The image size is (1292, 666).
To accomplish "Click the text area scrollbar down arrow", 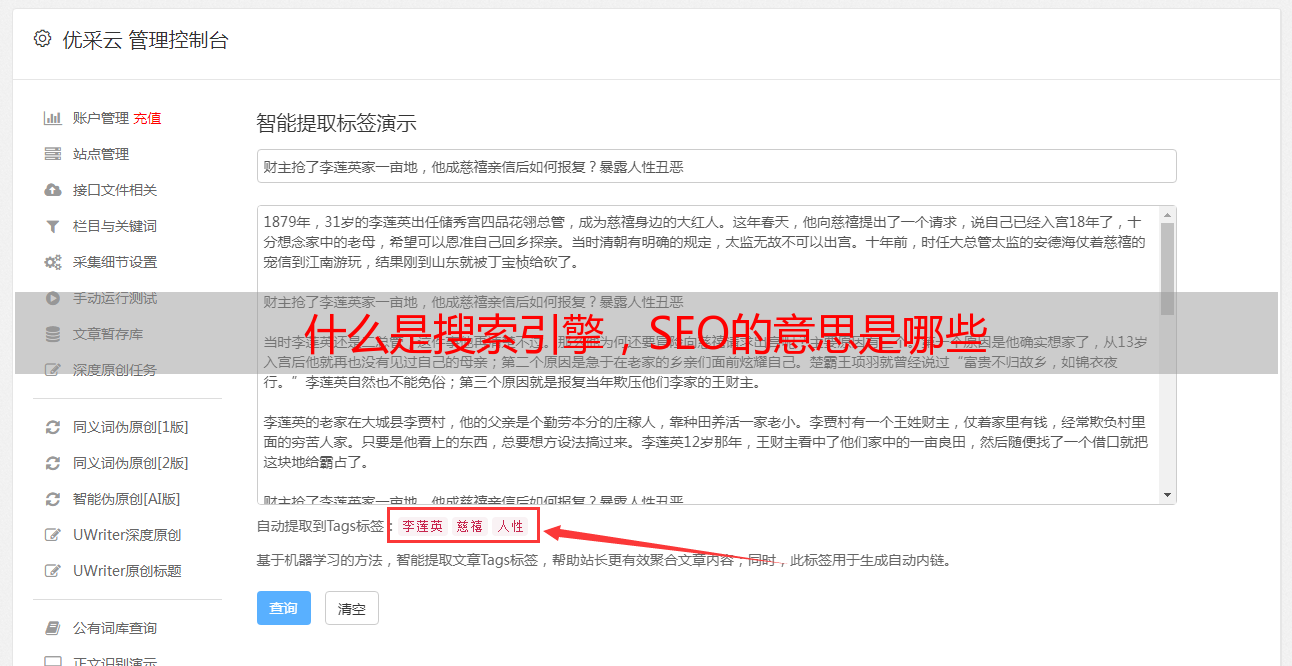I will coord(1167,495).
